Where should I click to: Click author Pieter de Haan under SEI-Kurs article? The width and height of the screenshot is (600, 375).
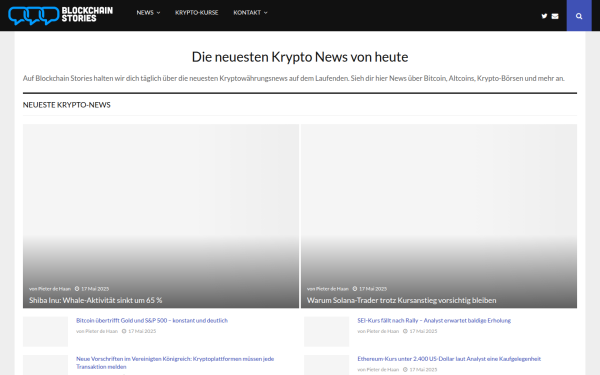383,331
